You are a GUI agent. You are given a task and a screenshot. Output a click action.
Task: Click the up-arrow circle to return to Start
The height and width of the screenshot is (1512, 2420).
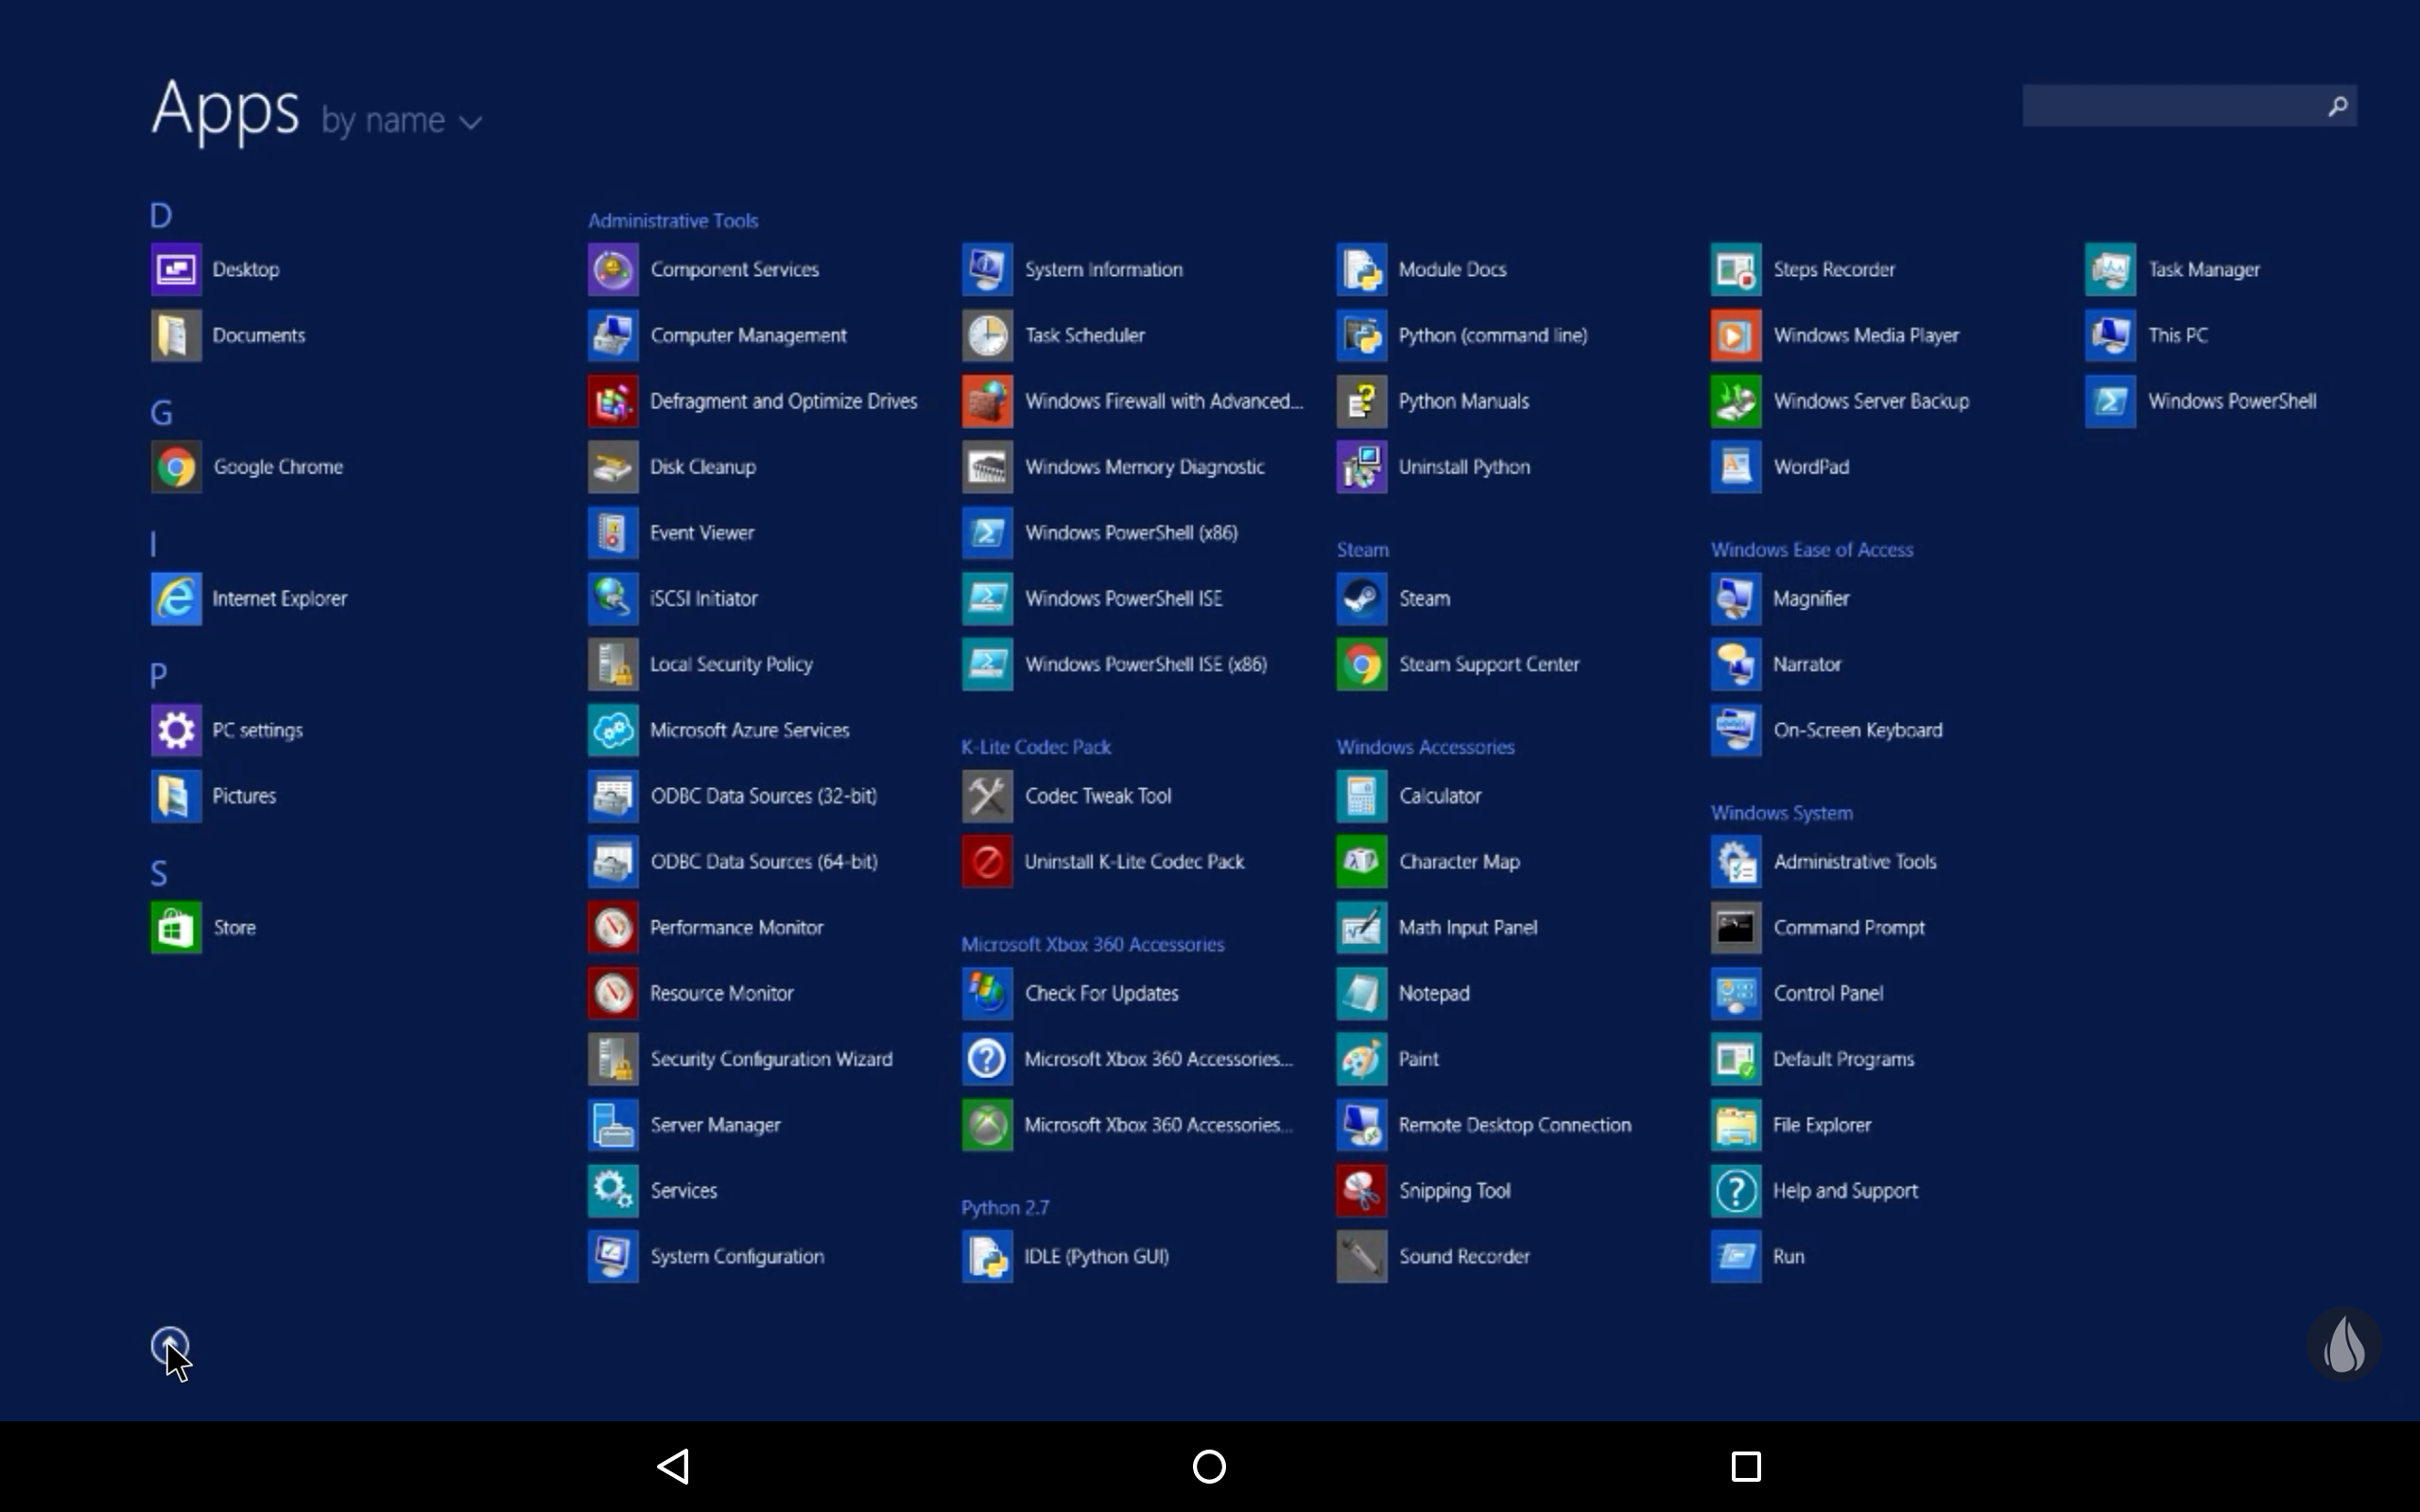(169, 1346)
